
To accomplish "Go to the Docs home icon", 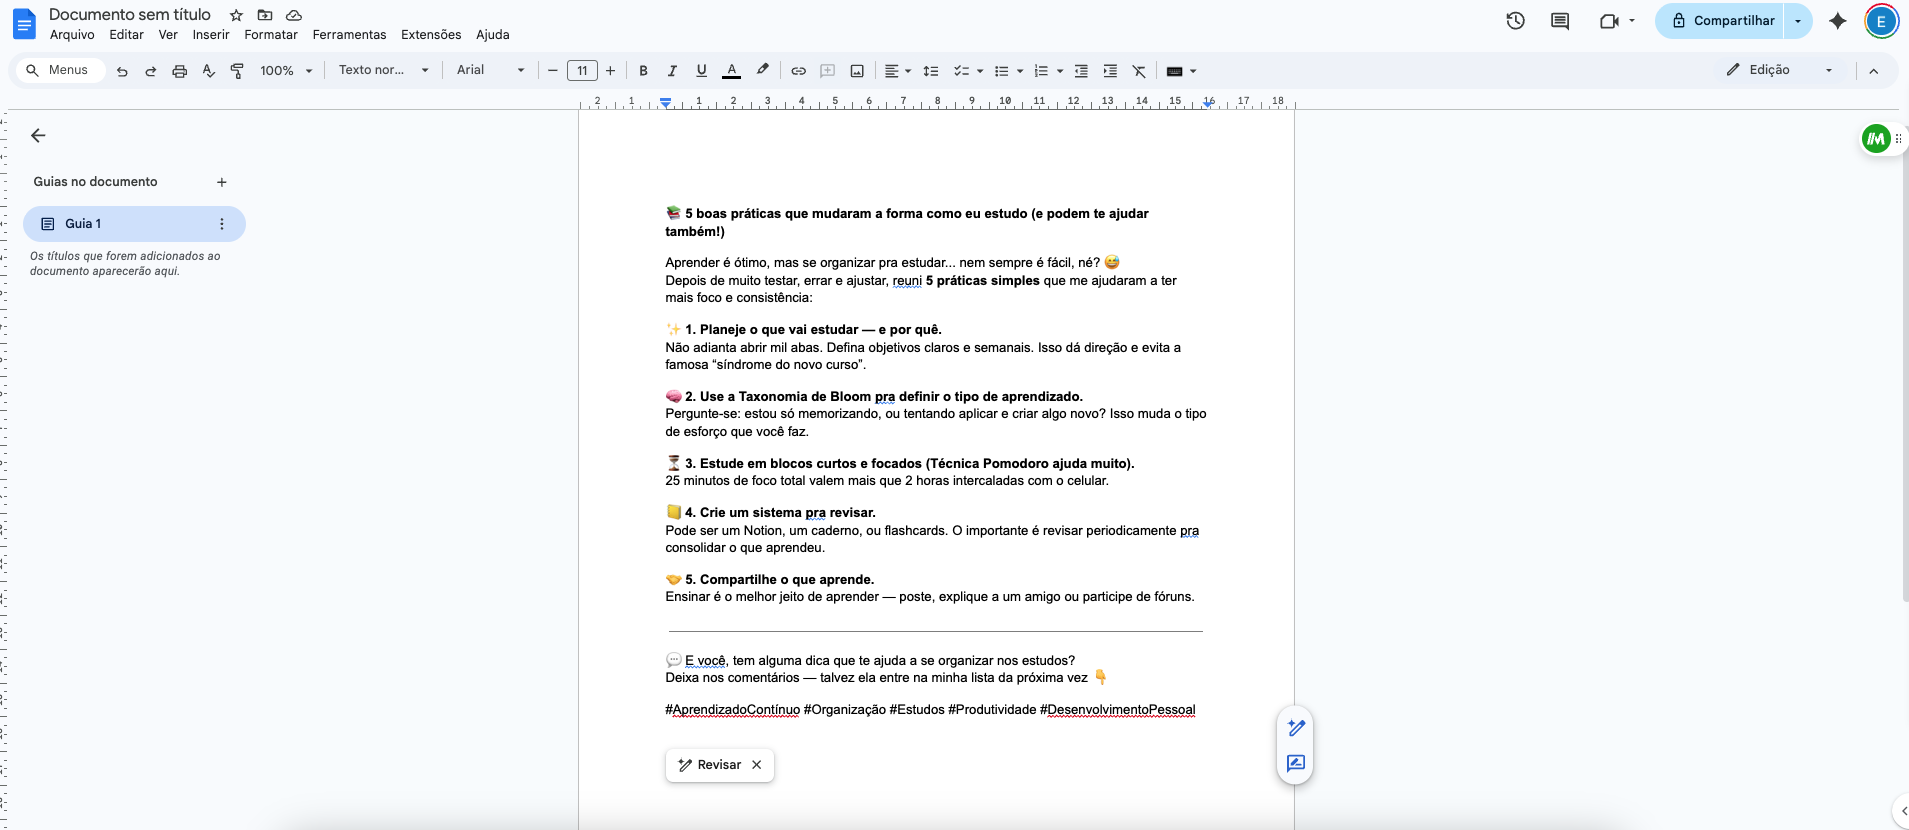I will [24, 23].
